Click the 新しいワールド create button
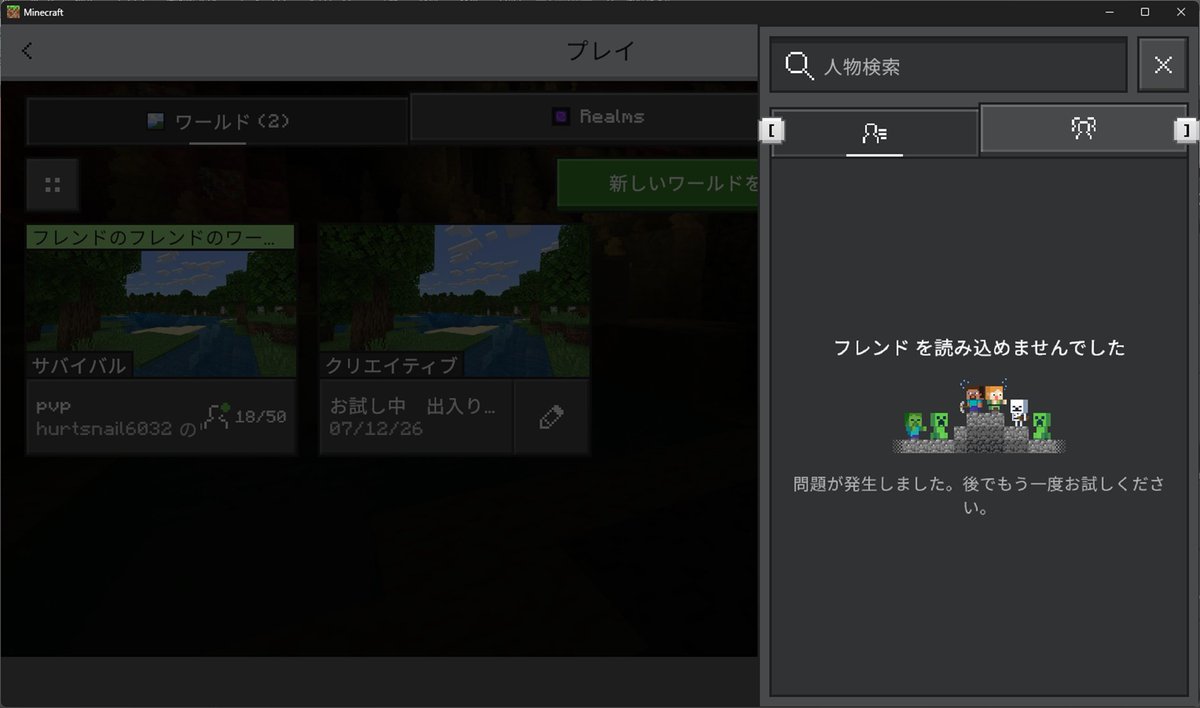The height and width of the screenshot is (708, 1200). click(658, 183)
